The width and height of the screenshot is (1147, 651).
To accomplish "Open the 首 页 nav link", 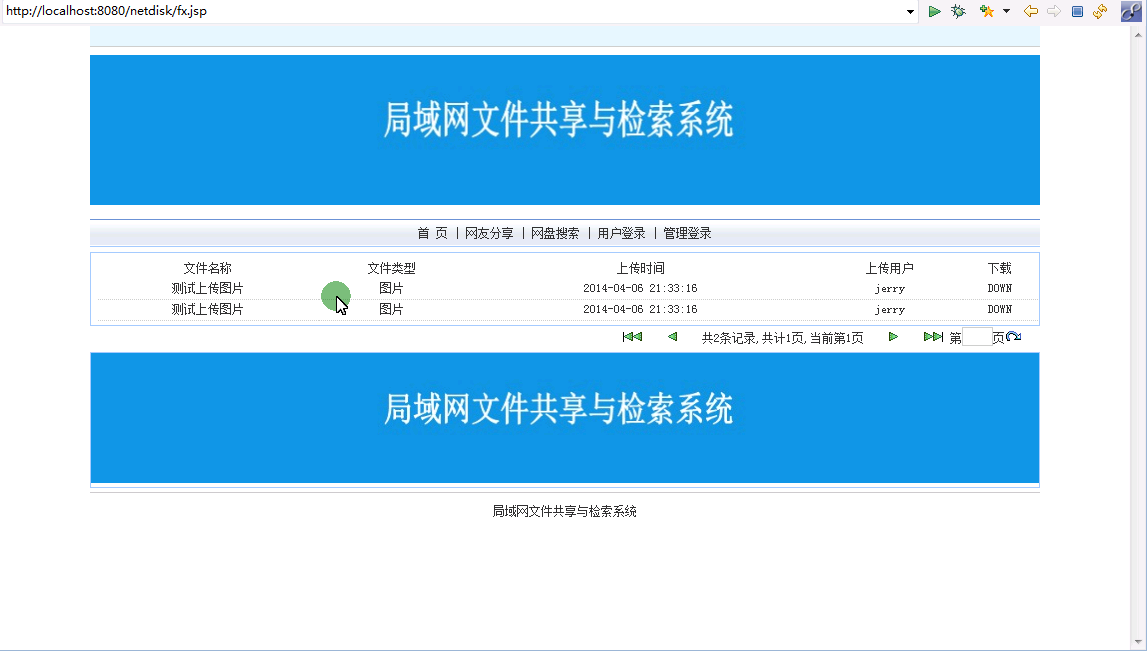I will click(x=432, y=233).
